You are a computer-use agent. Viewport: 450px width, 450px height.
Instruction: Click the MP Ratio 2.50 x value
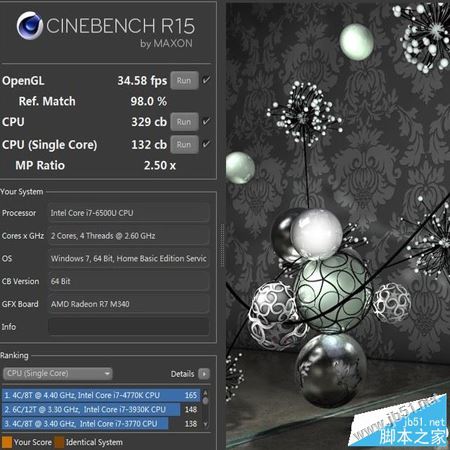coord(160,165)
